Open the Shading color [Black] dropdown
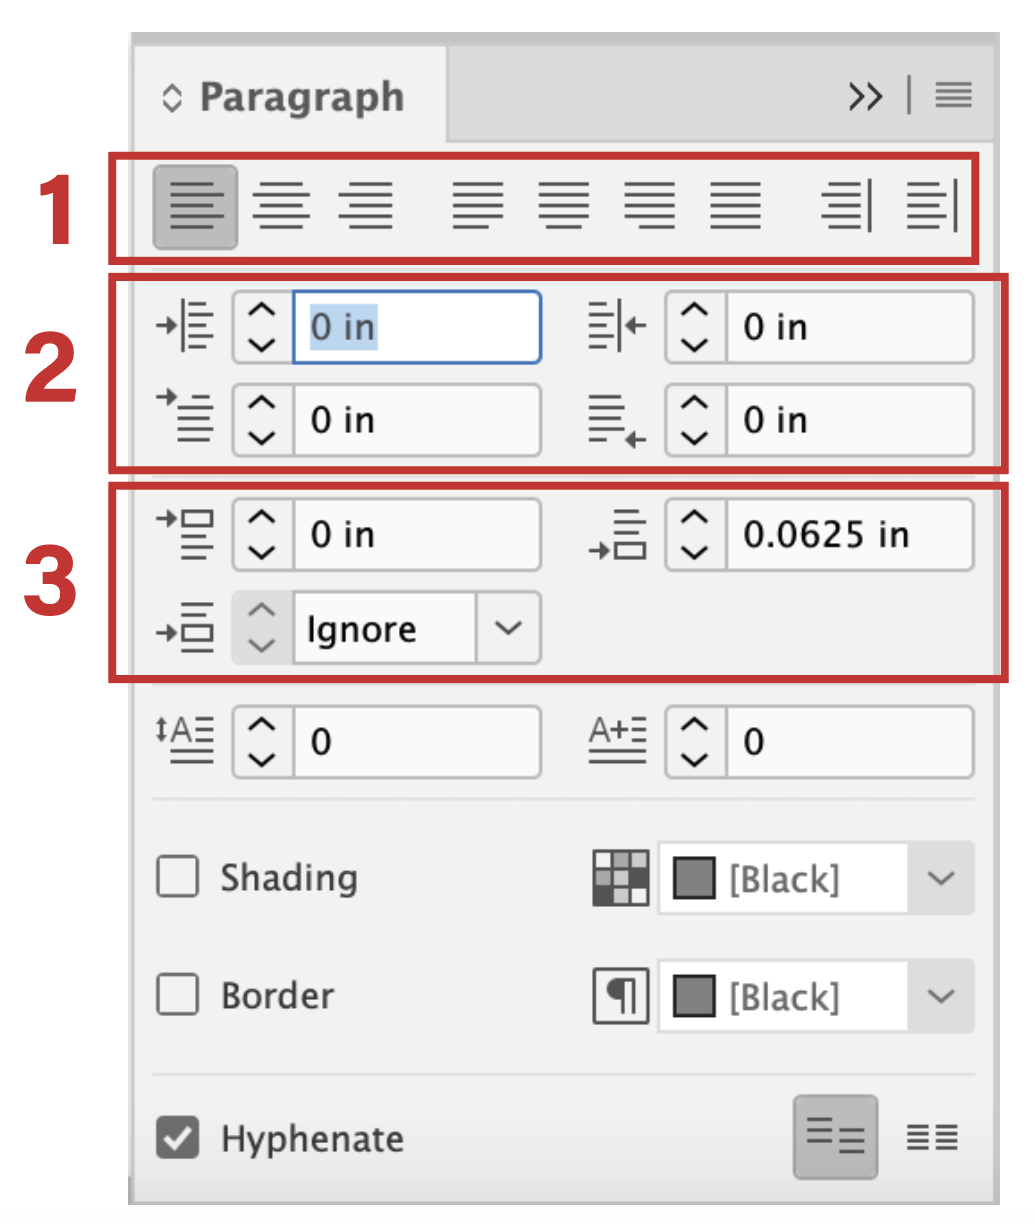This screenshot has height=1224, width=1034. [x=941, y=878]
